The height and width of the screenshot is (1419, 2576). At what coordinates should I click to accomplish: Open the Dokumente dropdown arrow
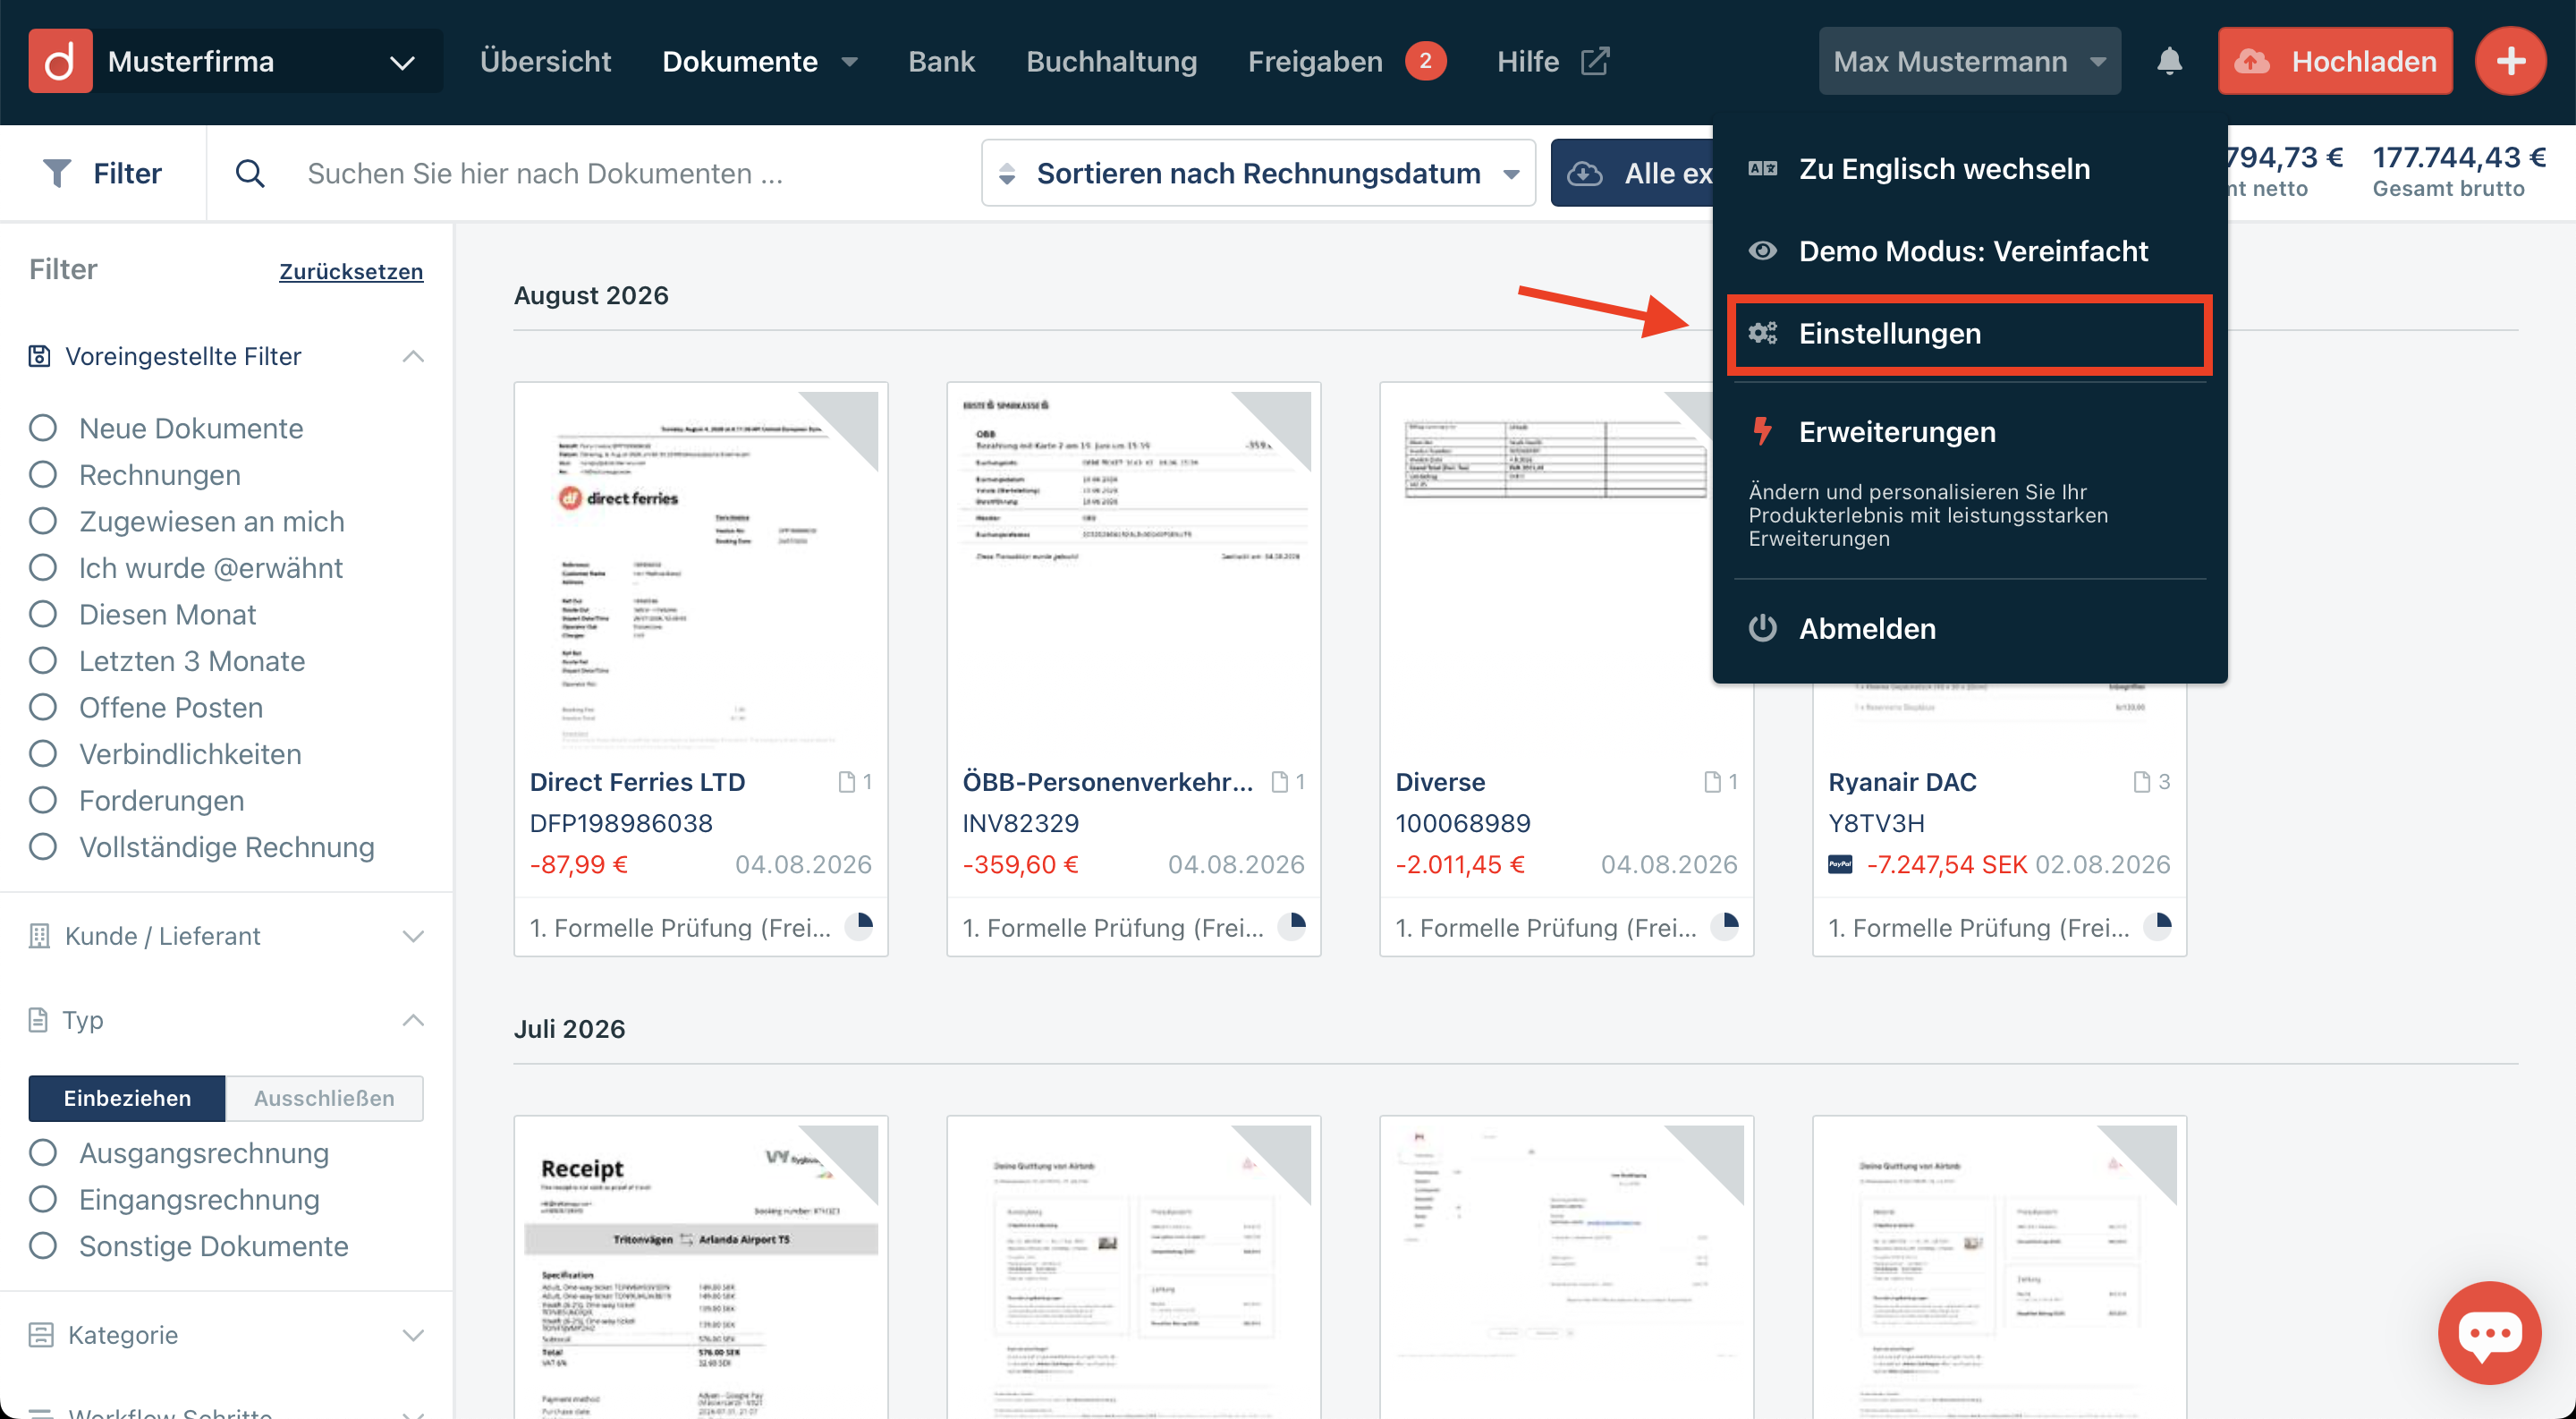tap(850, 62)
